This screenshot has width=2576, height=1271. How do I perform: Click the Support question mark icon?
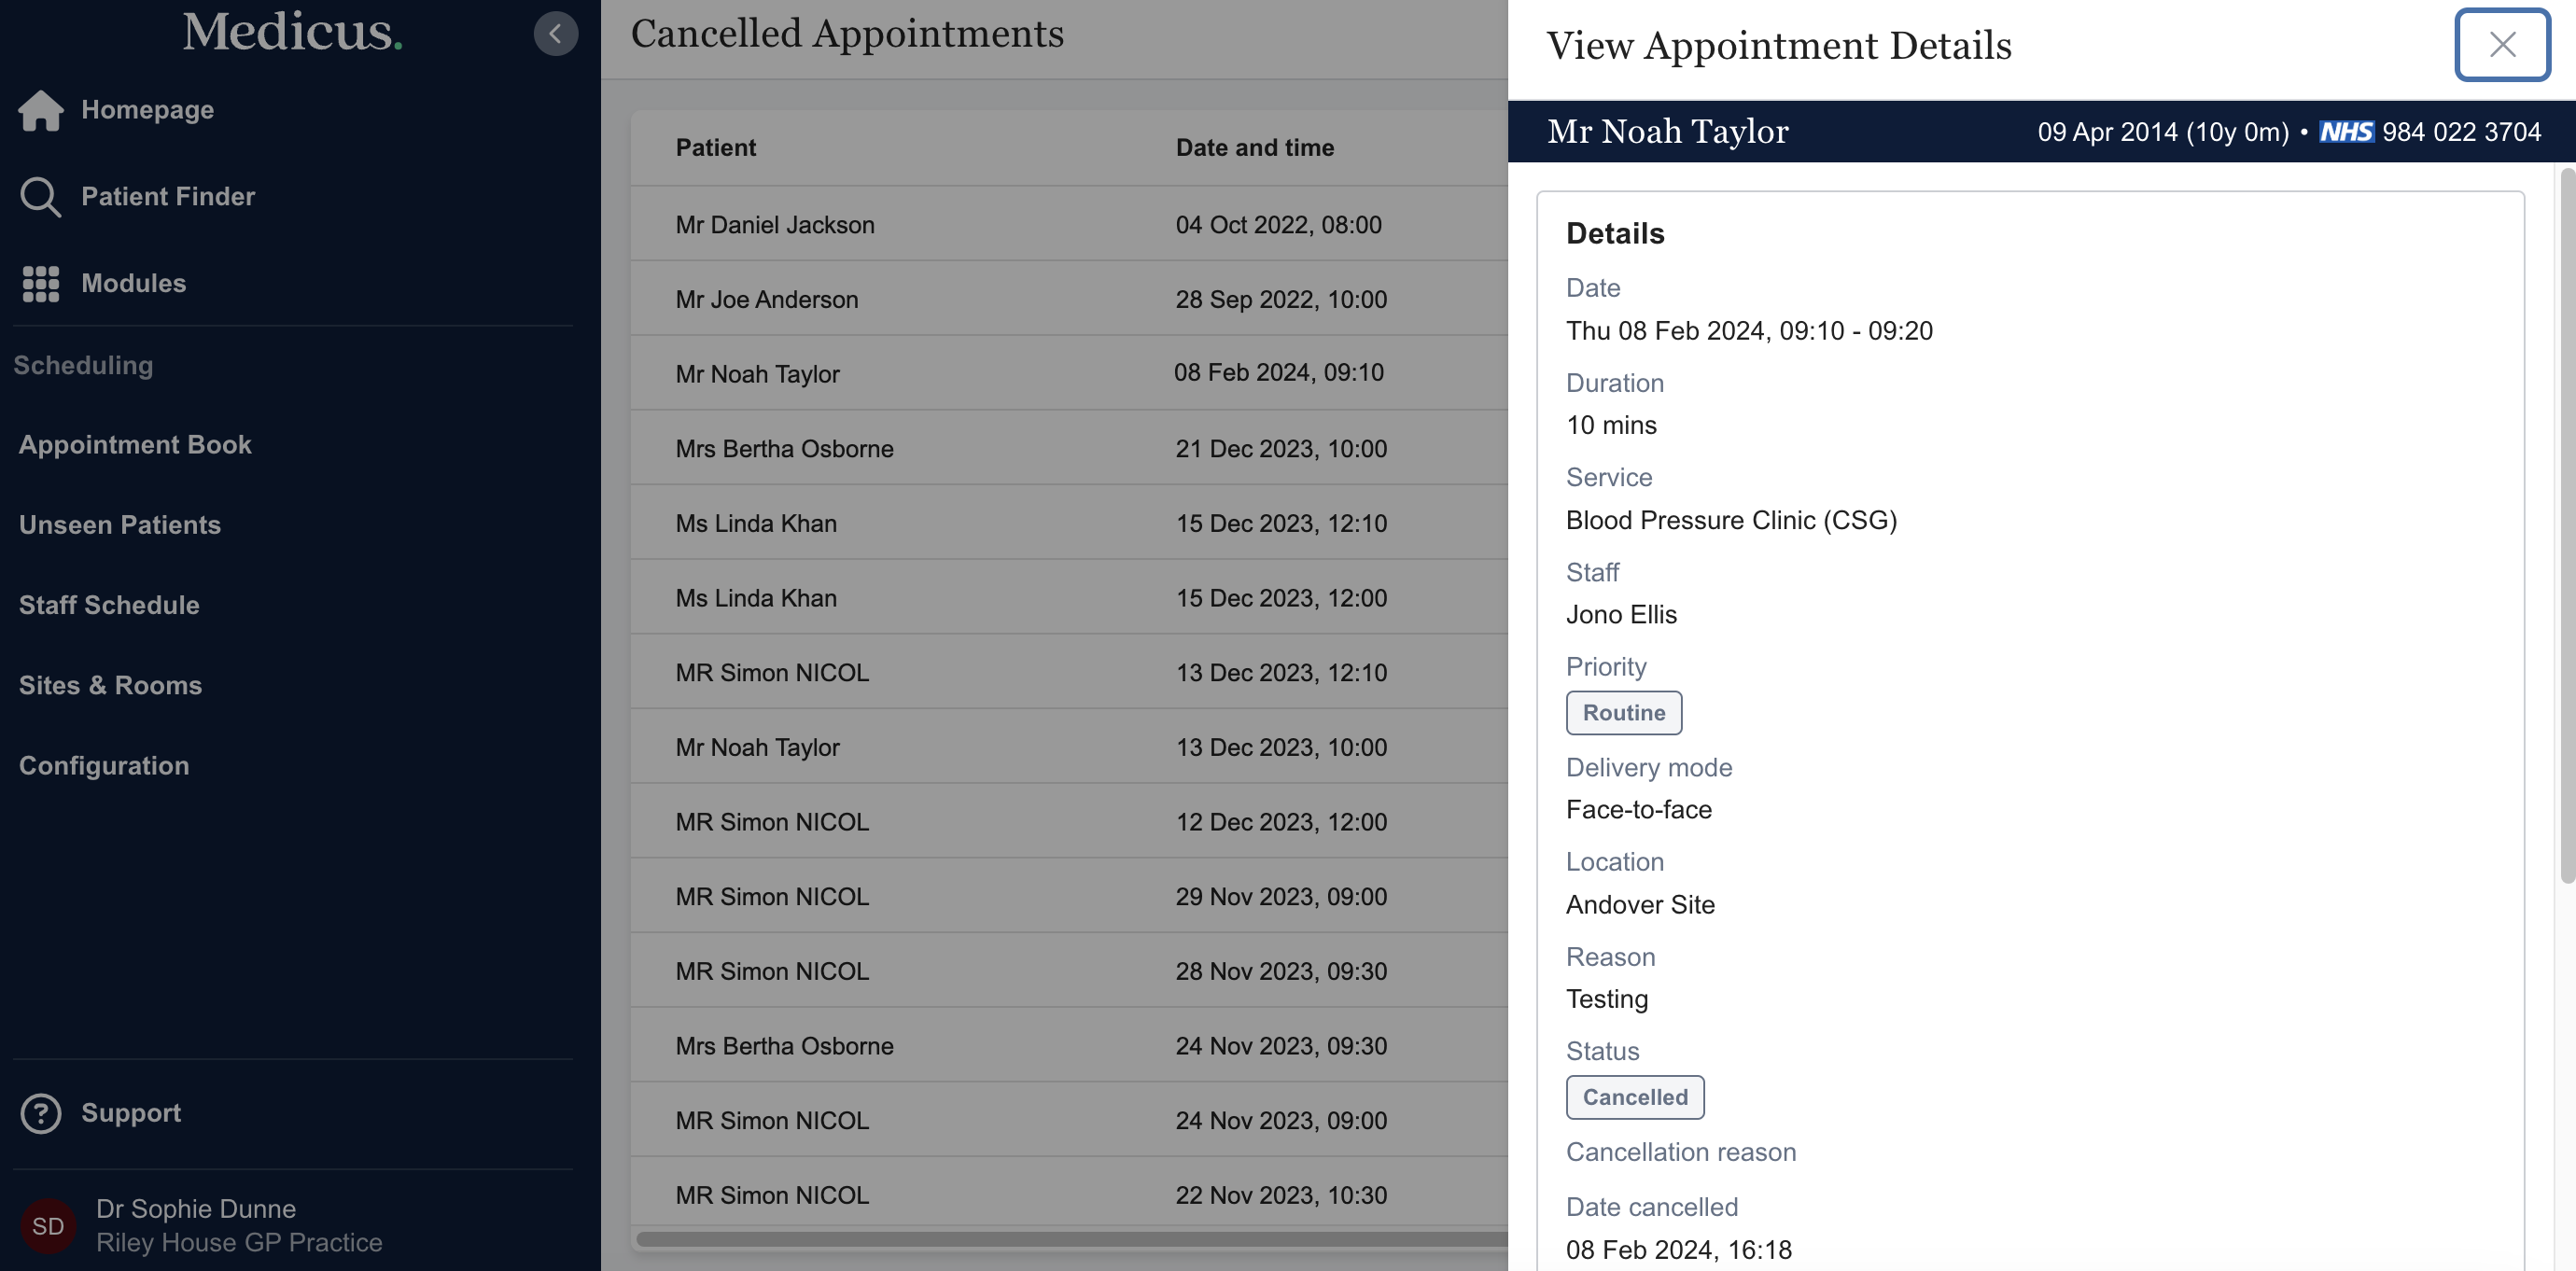[x=41, y=1113]
